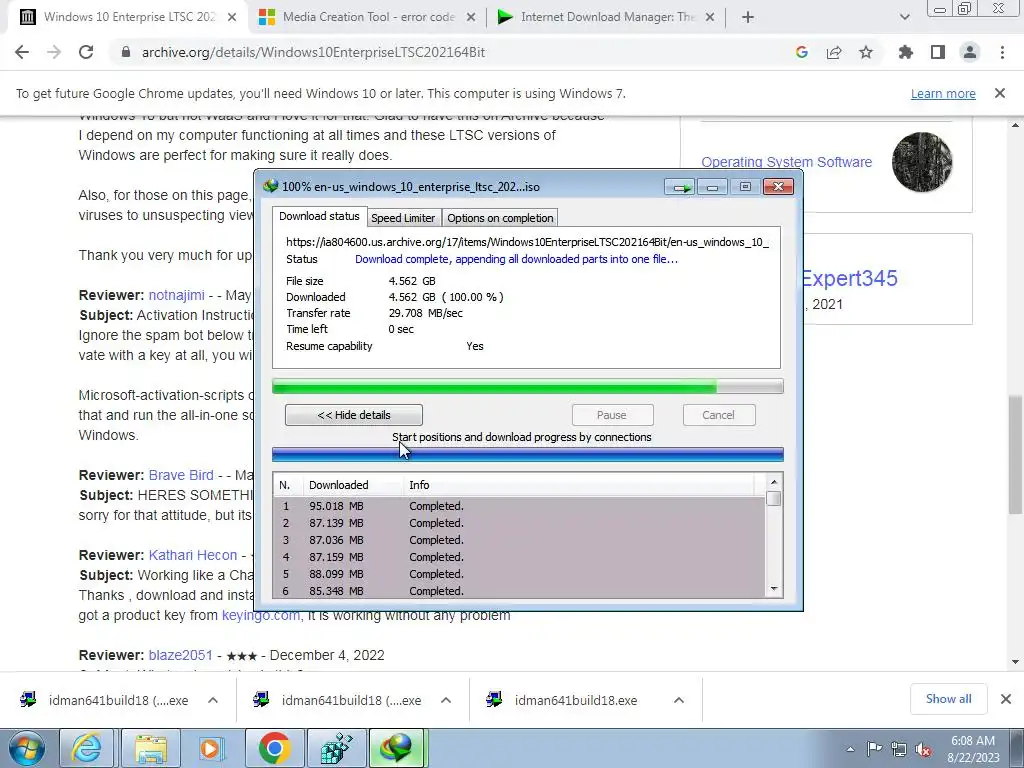This screenshot has width=1024, height=768.
Task: Launch Internet Explorer from the taskbar
Action: click(88, 748)
